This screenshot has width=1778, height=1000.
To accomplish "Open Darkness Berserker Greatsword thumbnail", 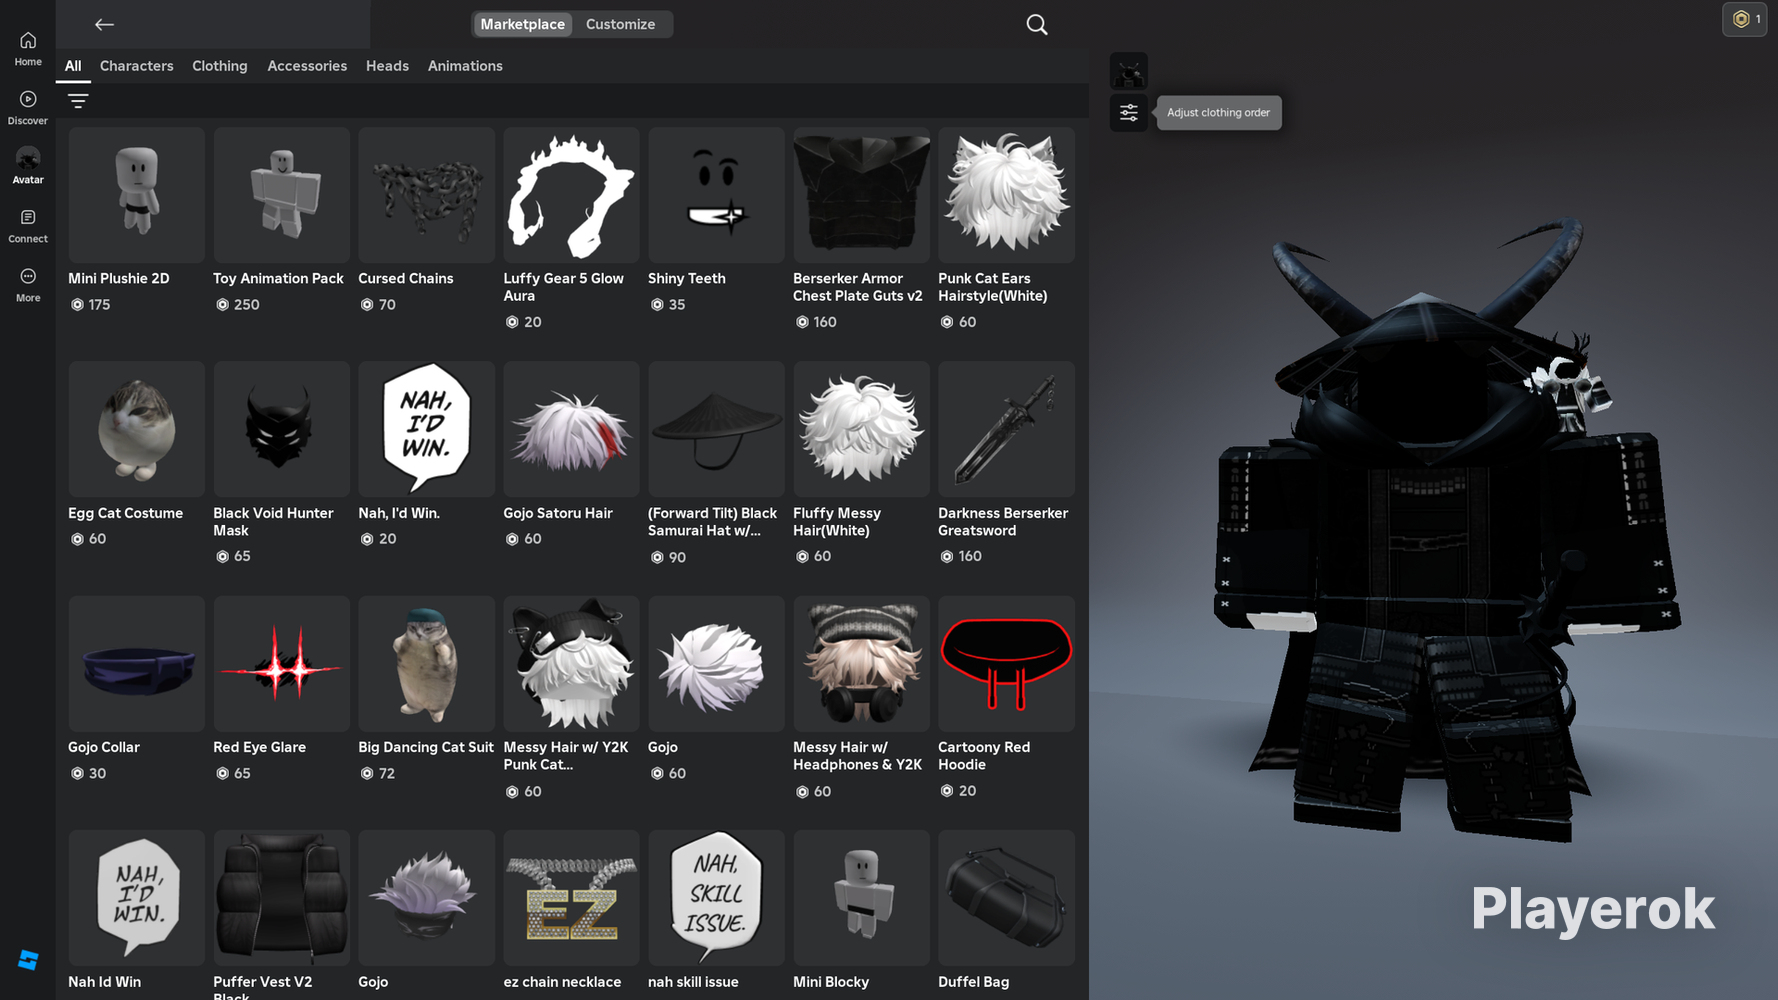I will pos(1007,430).
